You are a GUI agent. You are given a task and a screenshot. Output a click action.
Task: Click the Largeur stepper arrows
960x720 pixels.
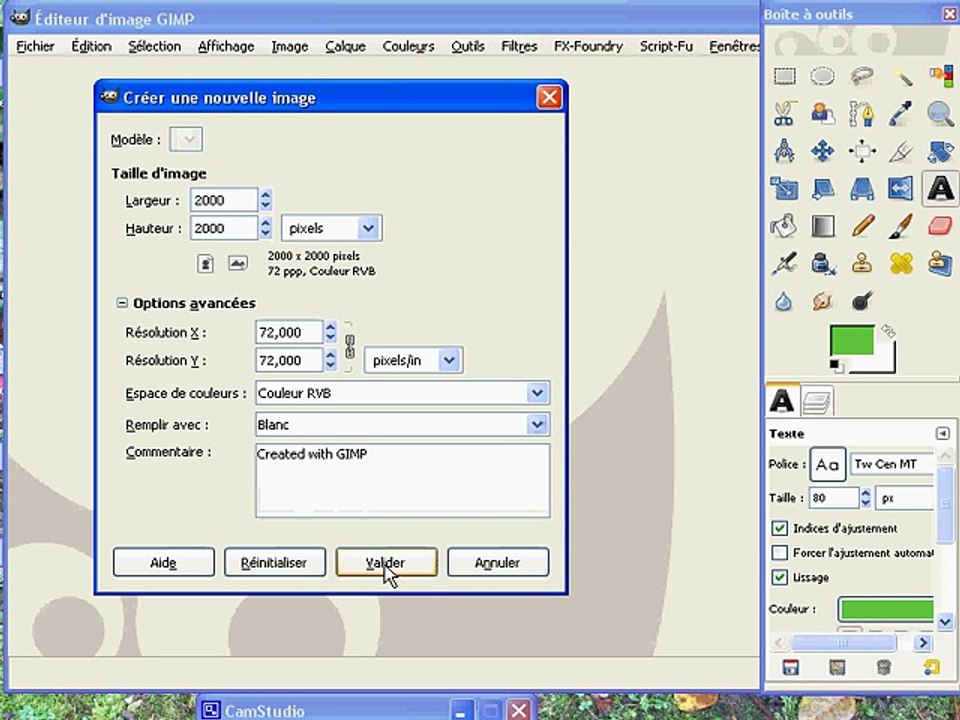coord(265,200)
